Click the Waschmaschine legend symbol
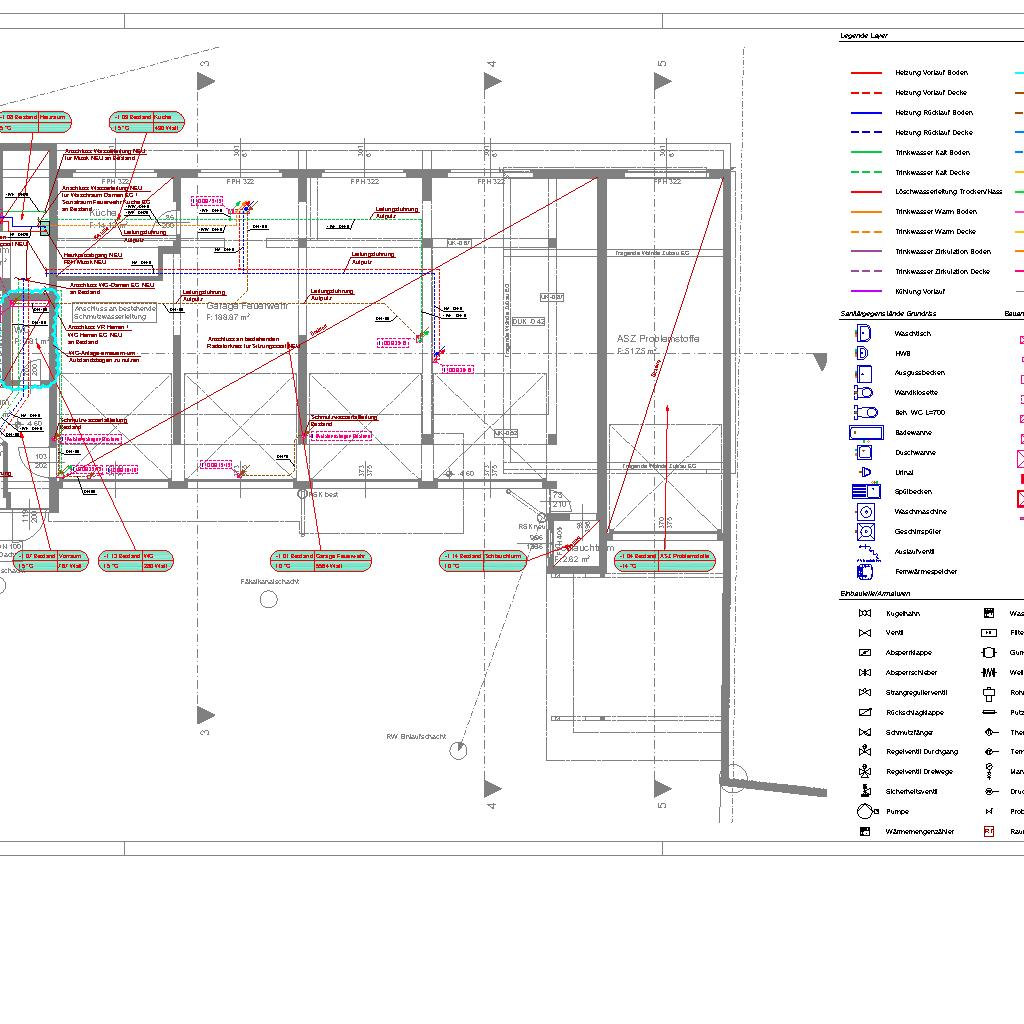 pos(865,512)
